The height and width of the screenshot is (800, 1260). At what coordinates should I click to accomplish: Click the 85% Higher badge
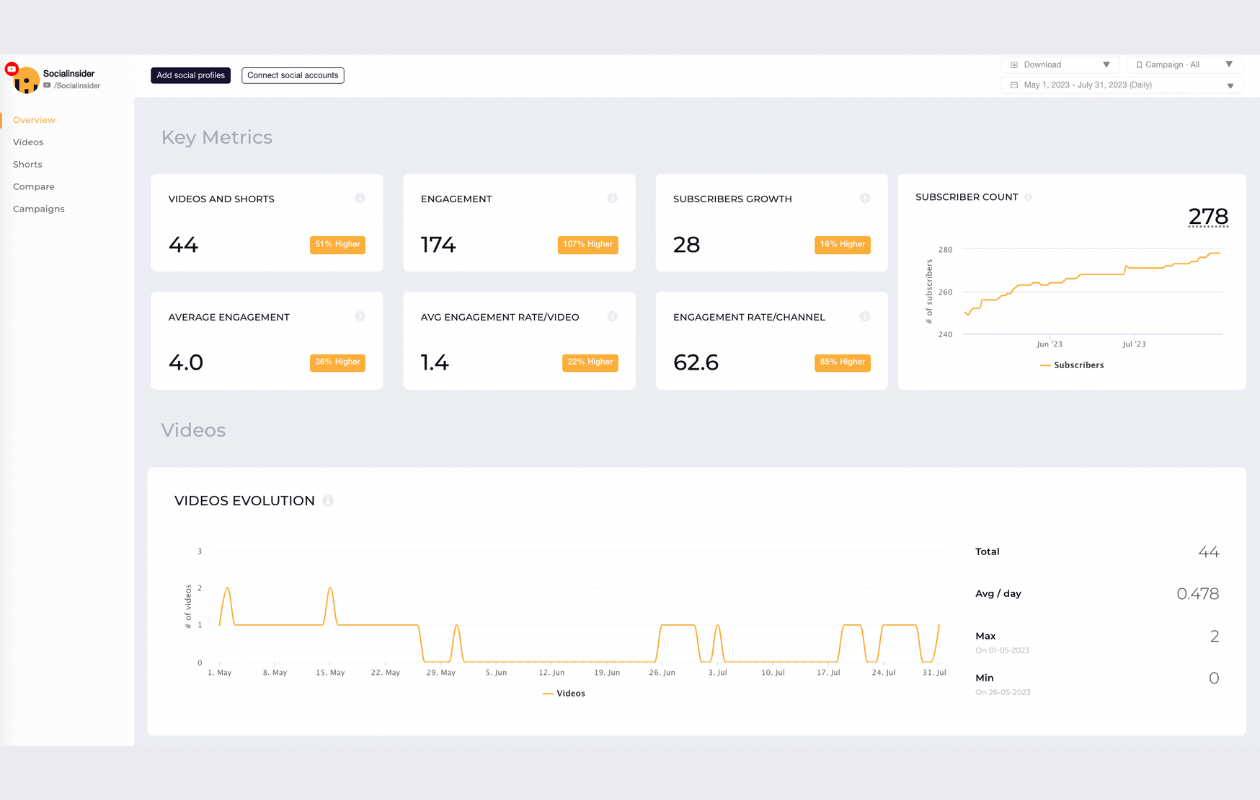click(x=843, y=362)
